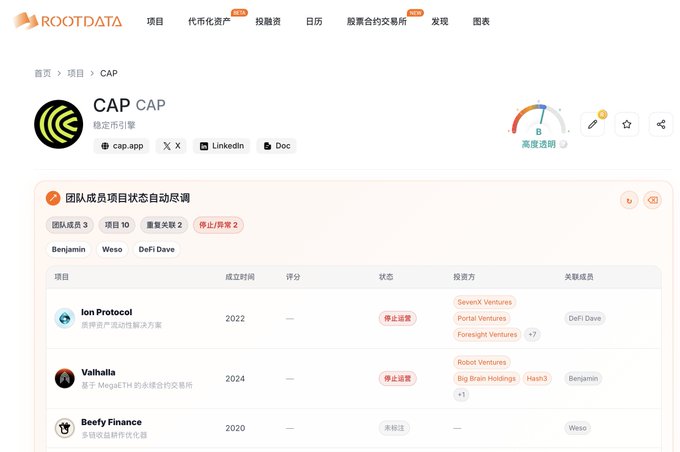Open the 发现 menu
The image size is (680, 452).
[439, 21]
